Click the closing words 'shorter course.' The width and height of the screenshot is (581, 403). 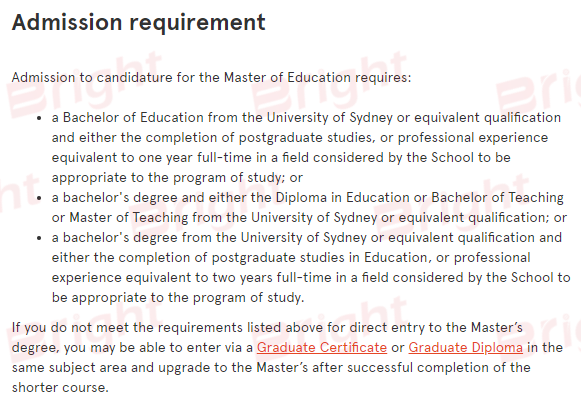tap(60, 388)
